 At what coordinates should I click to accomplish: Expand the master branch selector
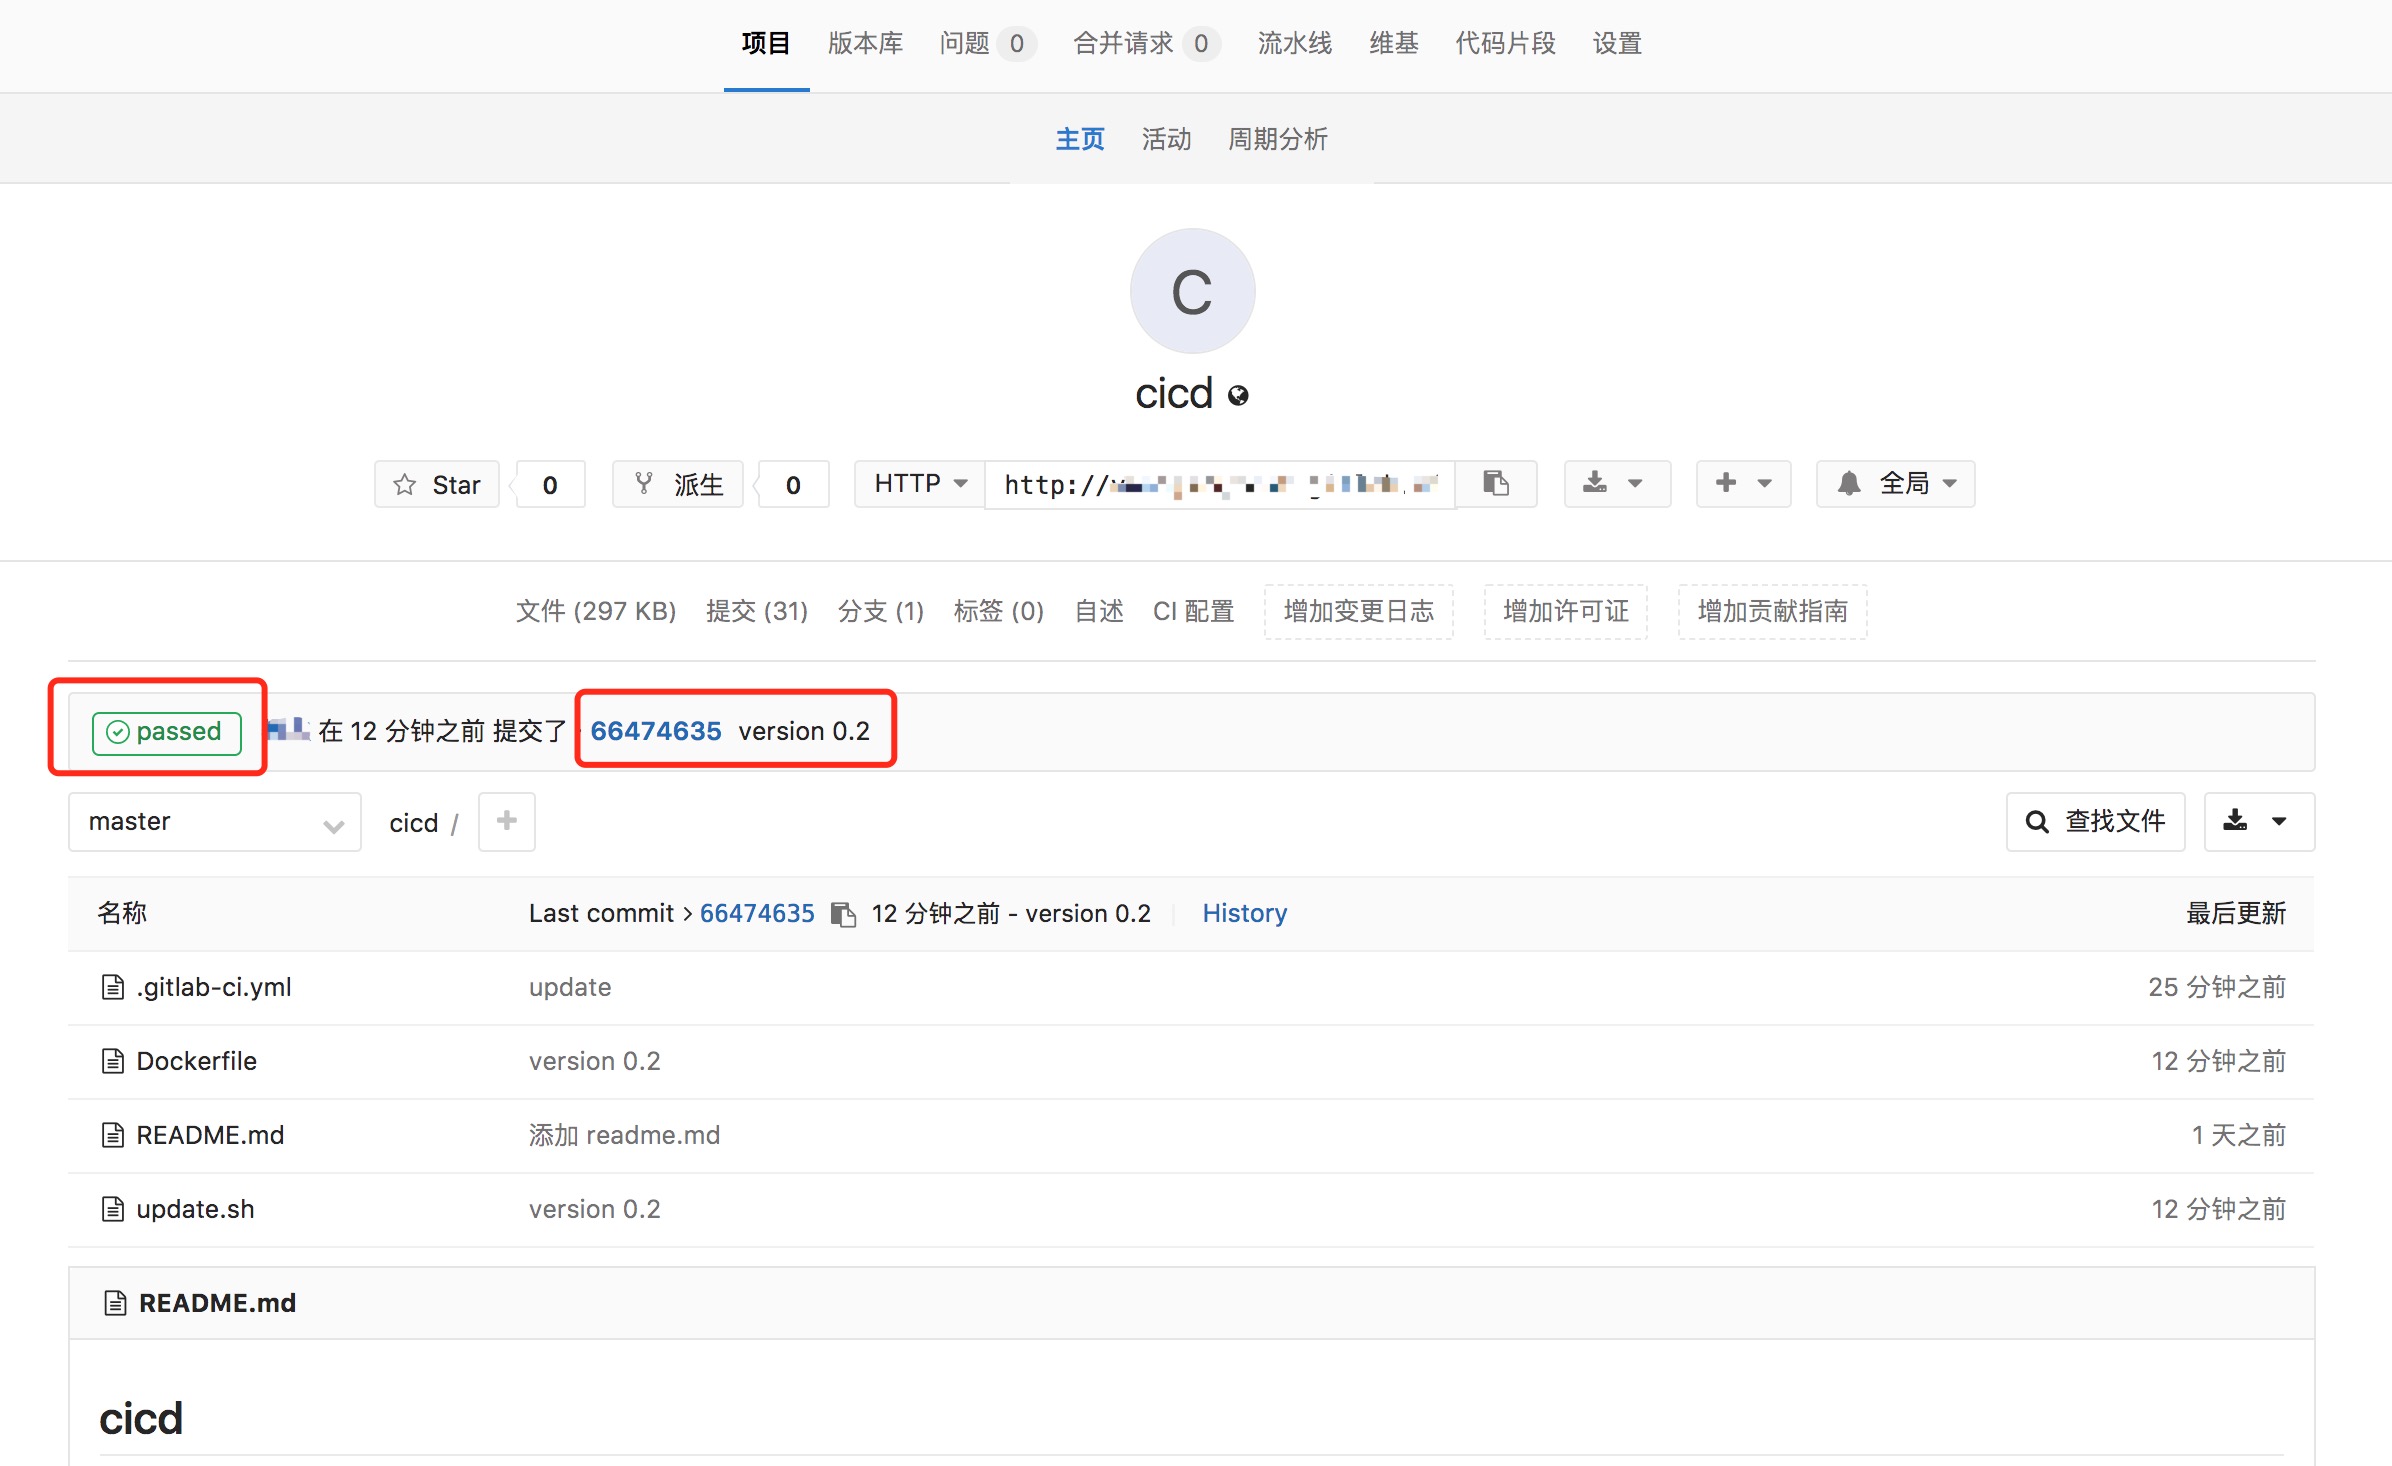pyautogui.click(x=214, y=822)
